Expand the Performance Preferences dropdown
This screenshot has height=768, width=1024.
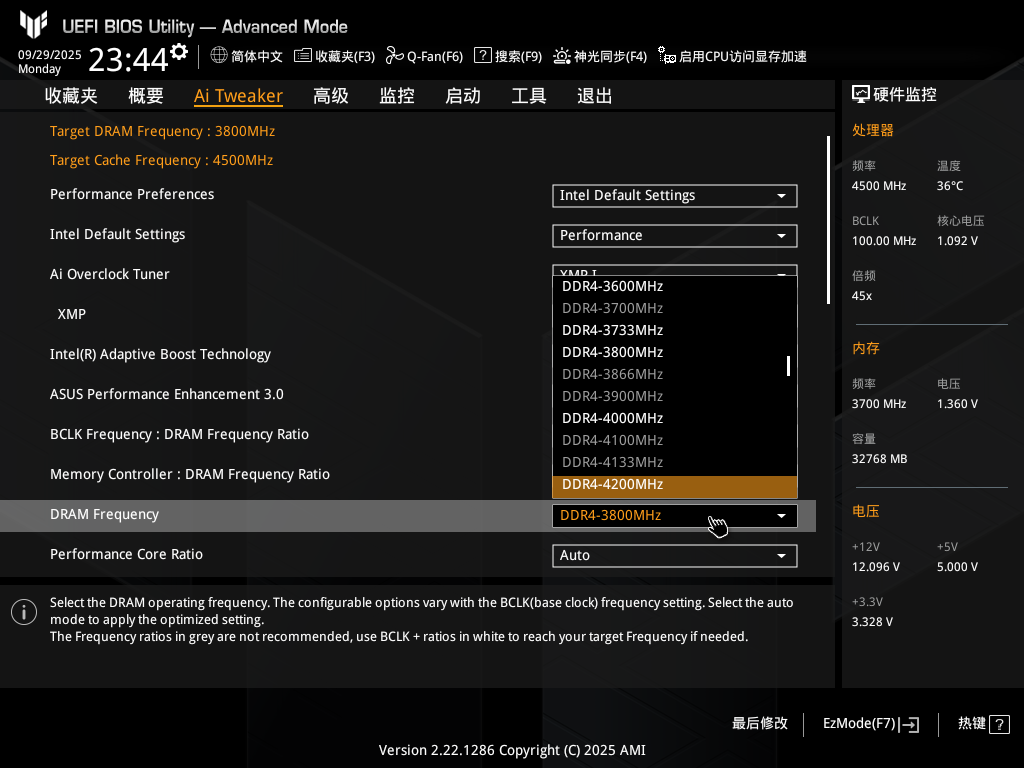[x=674, y=196]
